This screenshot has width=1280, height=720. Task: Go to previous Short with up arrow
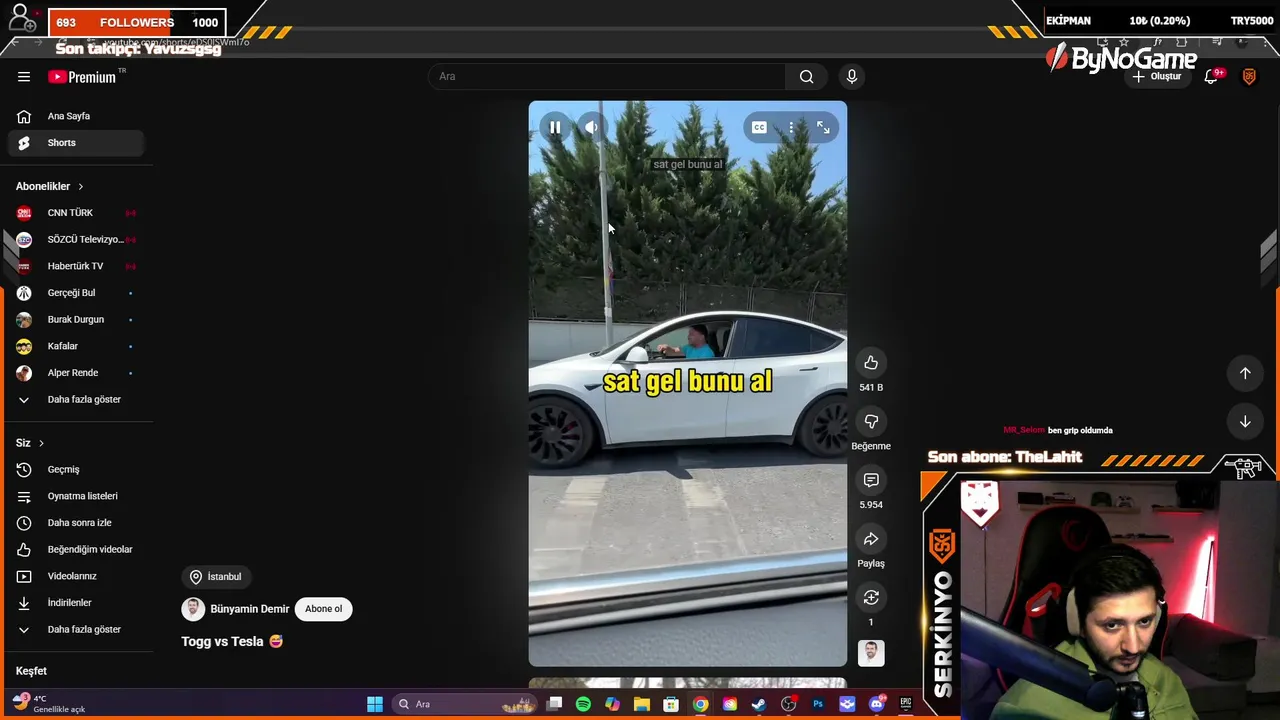point(1245,373)
